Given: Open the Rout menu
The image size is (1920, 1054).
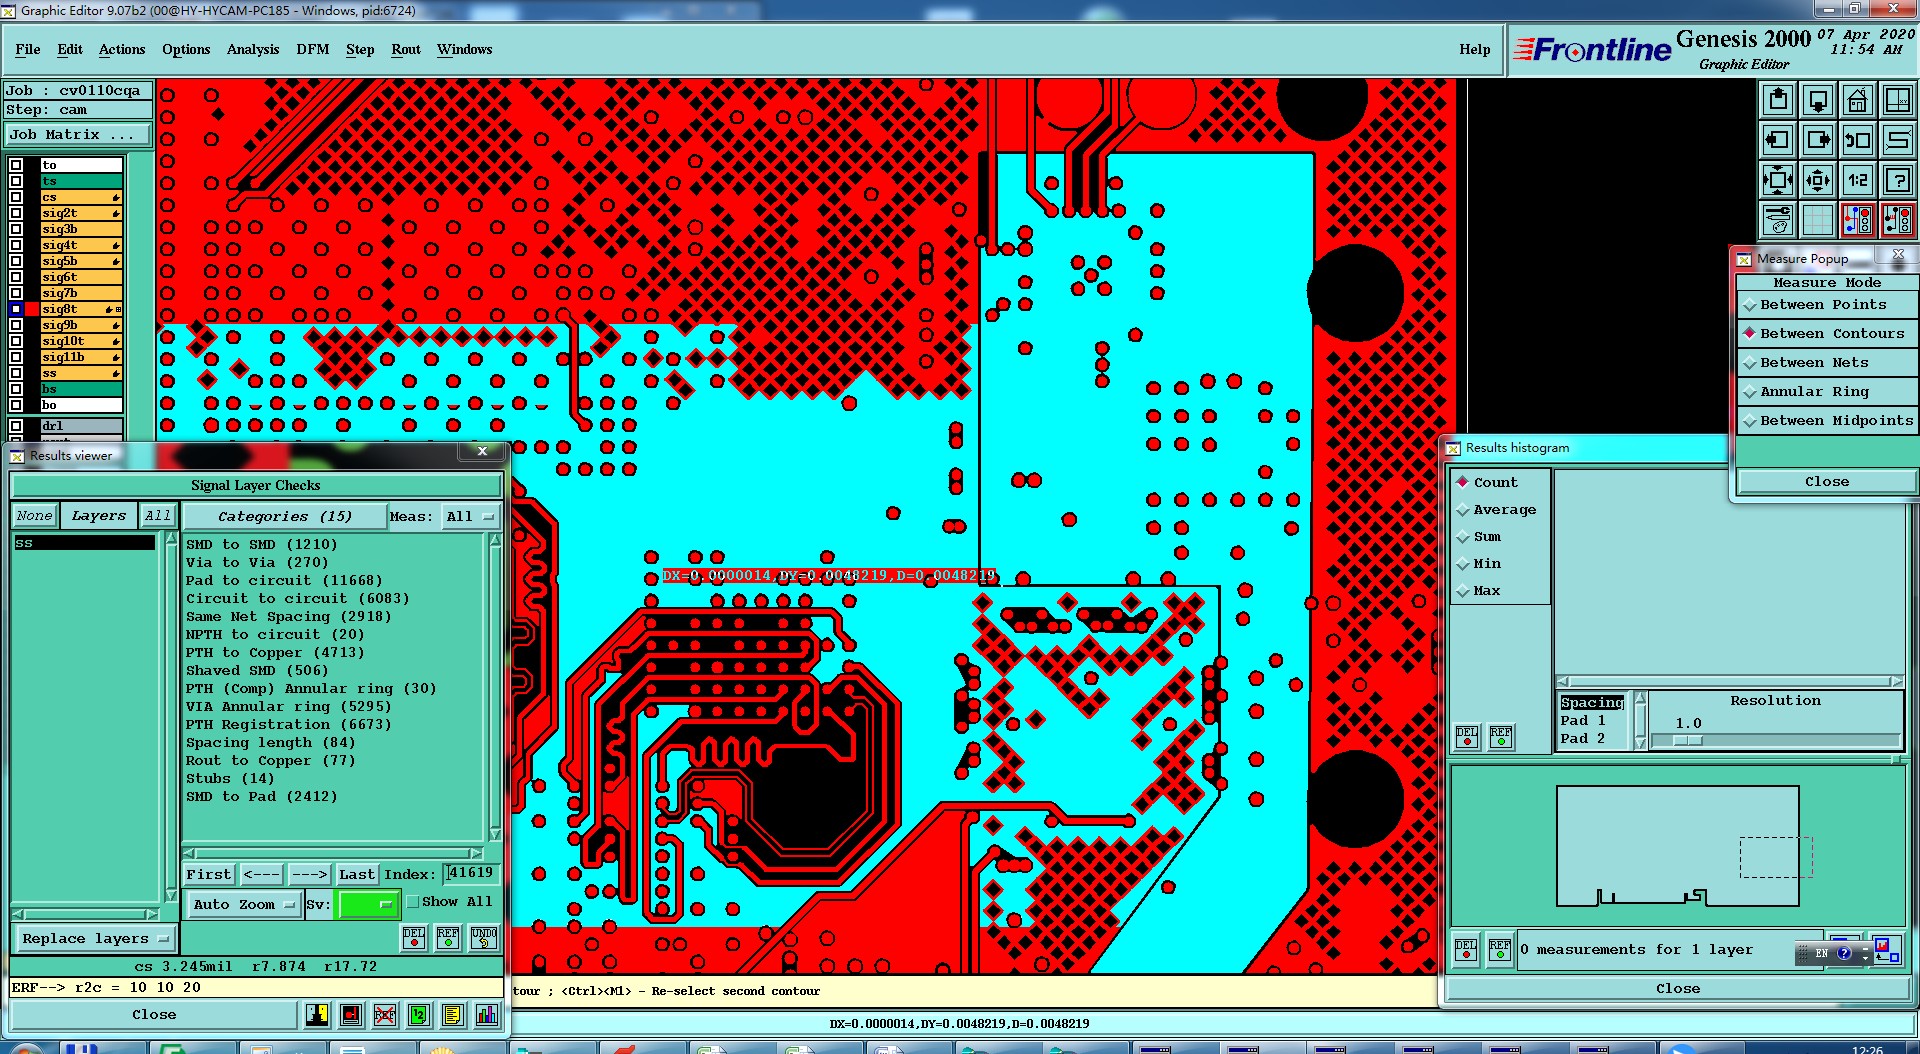Looking at the screenshot, I should 406,49.
